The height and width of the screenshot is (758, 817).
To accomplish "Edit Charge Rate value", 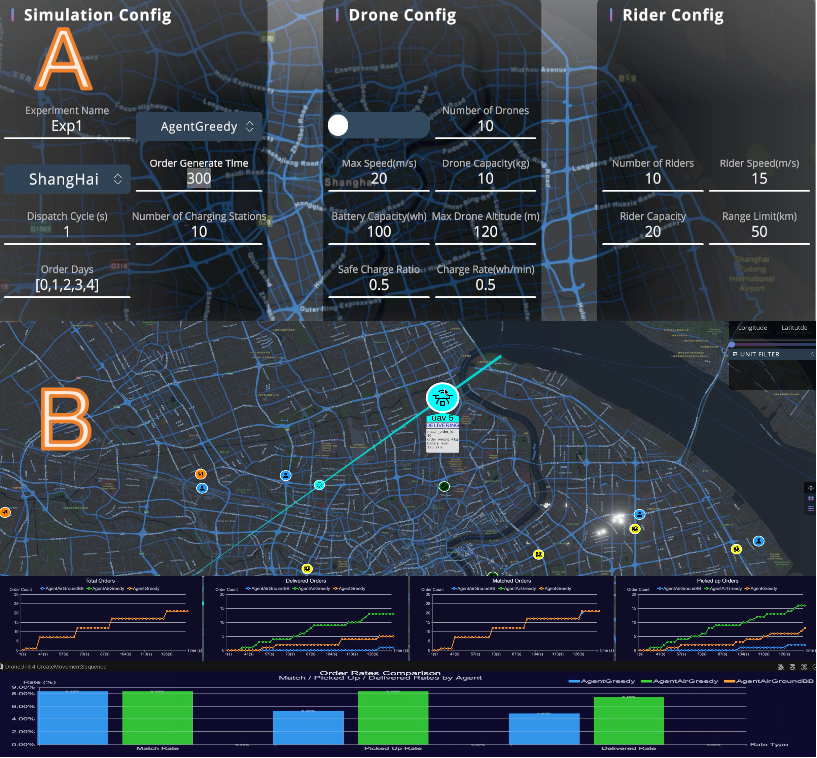I will tap(485, 285).
